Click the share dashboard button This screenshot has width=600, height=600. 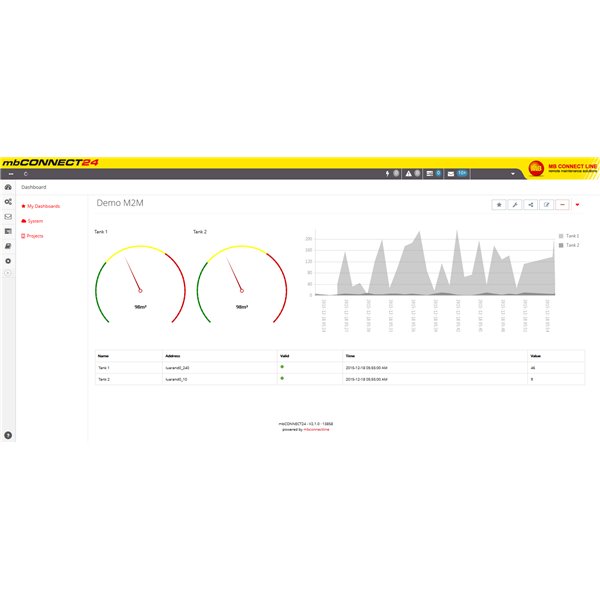(530, 204)
